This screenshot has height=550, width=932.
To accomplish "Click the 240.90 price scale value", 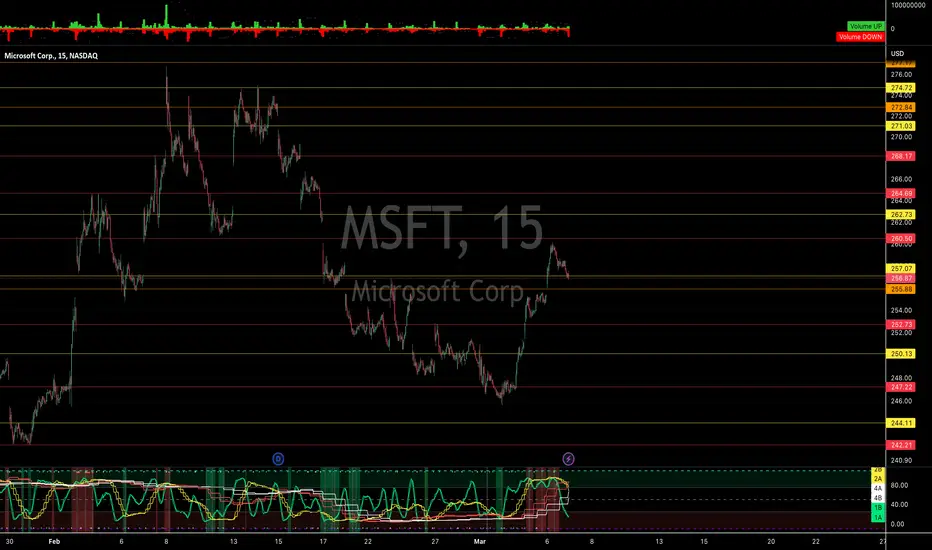I will coord(901,460).
